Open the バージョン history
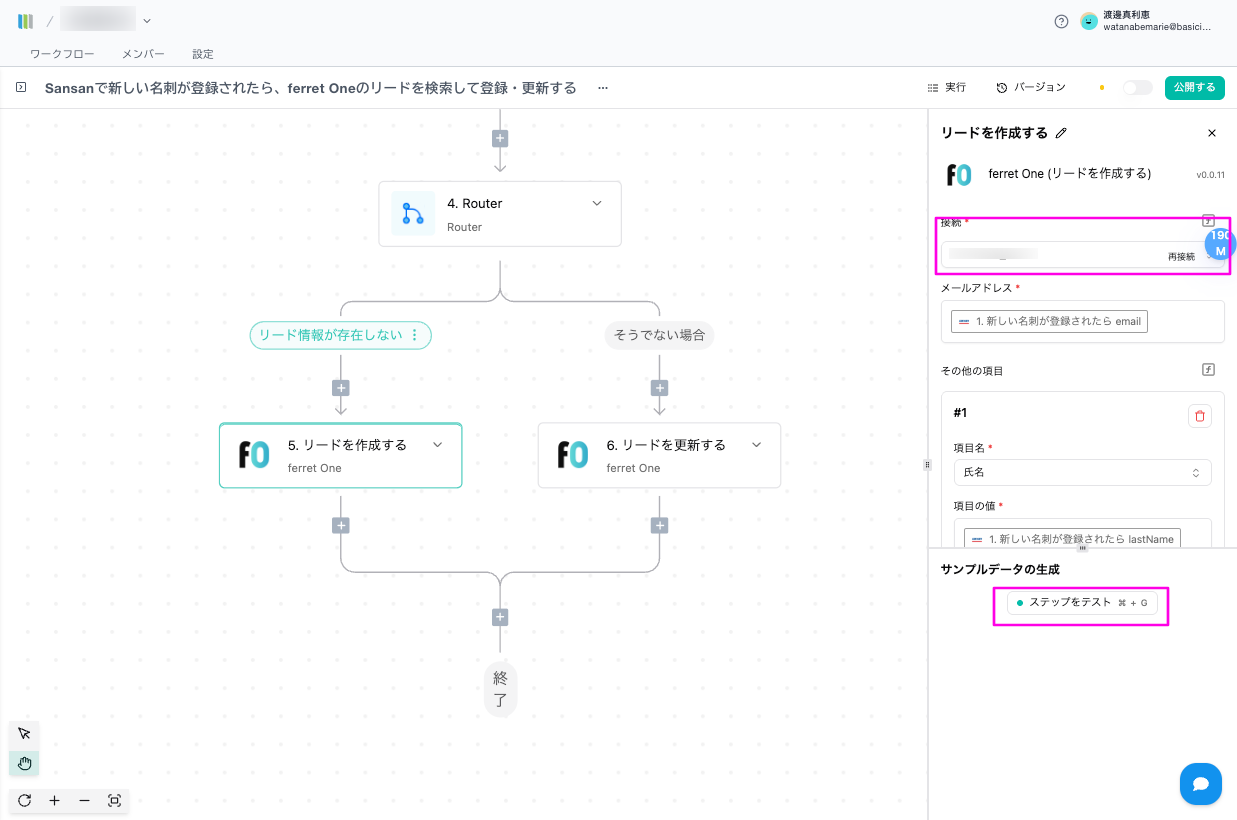 point(1031,88)
